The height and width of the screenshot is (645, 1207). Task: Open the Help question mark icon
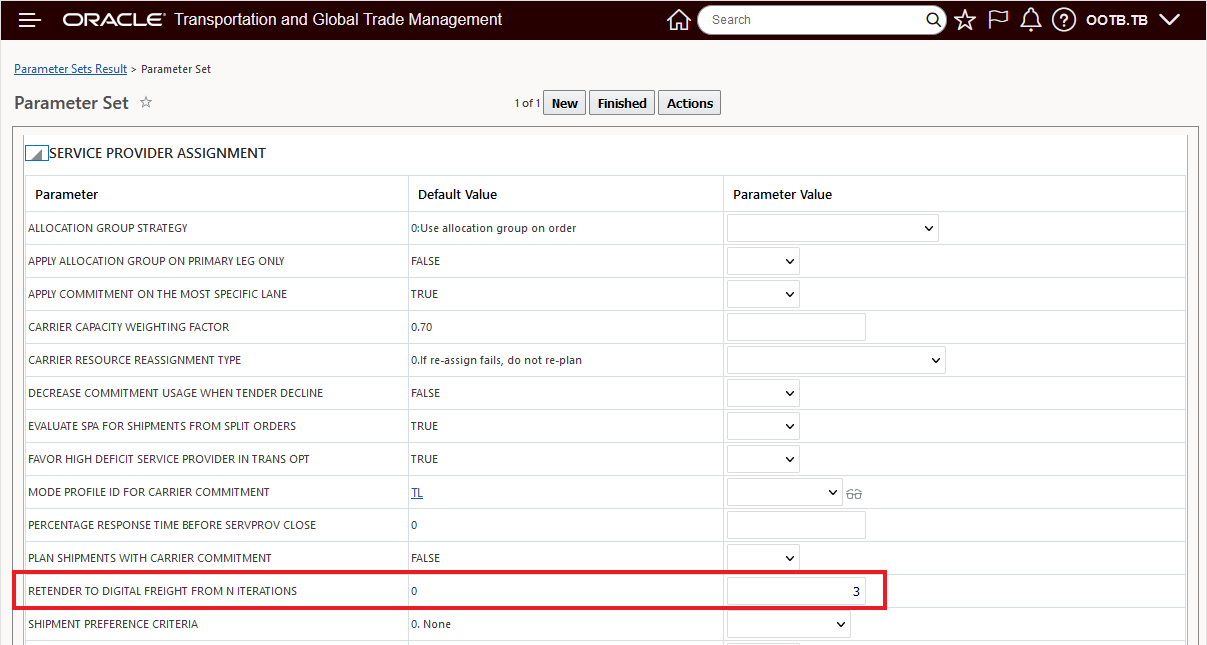tap(1064, 20)
